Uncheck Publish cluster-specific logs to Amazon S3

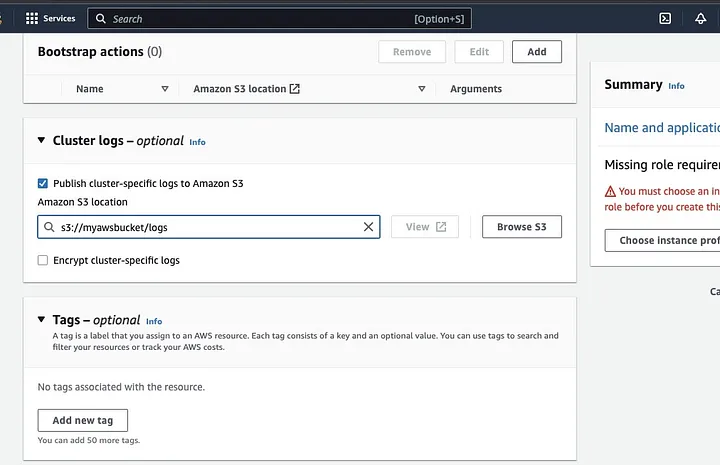pyautogui.click(x=43, y=183)
